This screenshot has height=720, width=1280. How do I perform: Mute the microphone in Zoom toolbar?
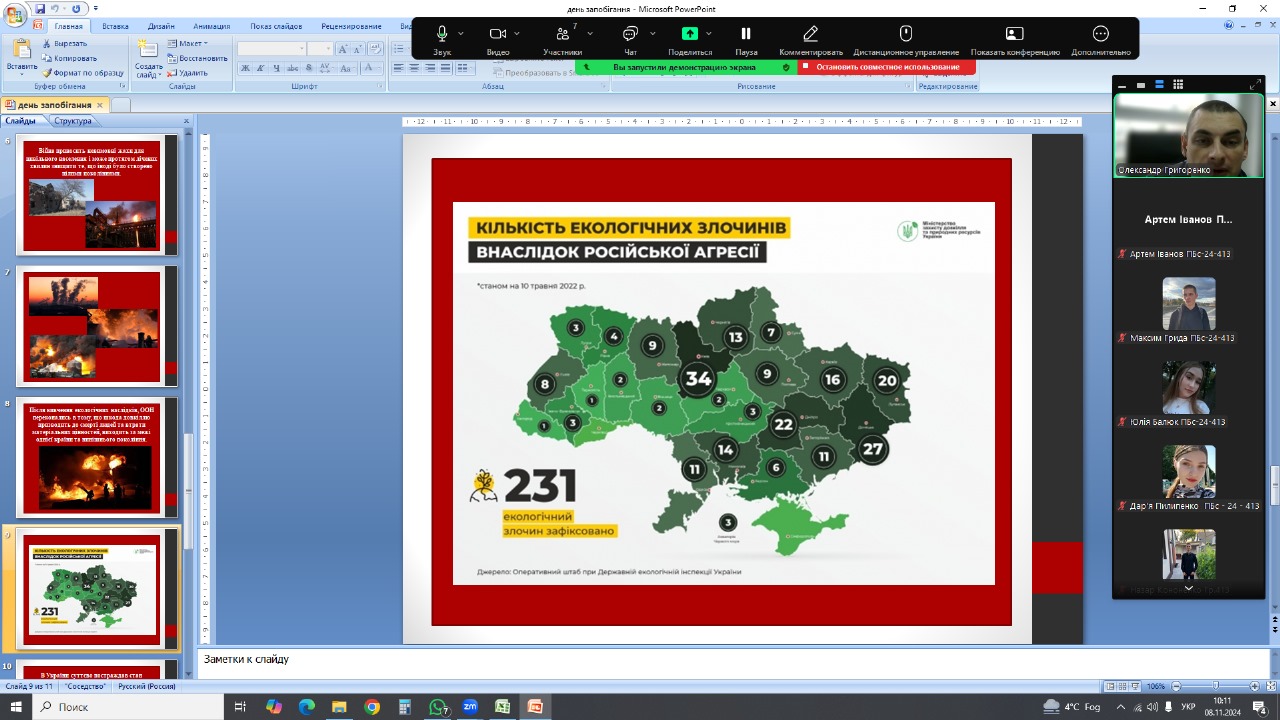[442, 34]
